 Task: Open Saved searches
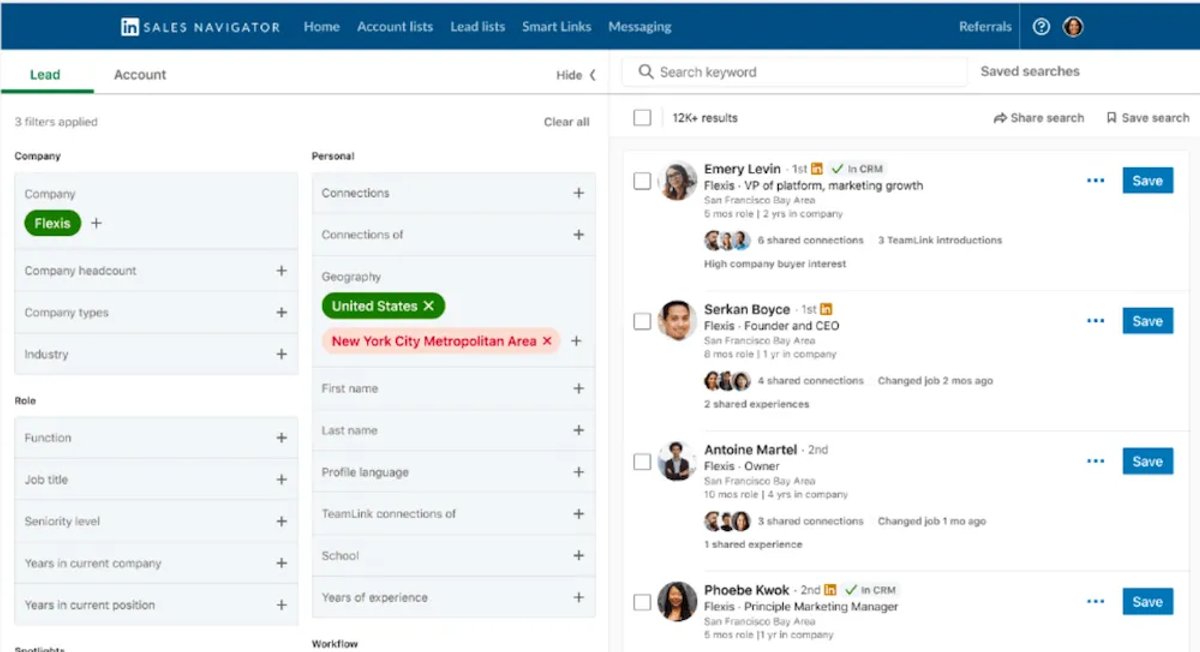1030,71
